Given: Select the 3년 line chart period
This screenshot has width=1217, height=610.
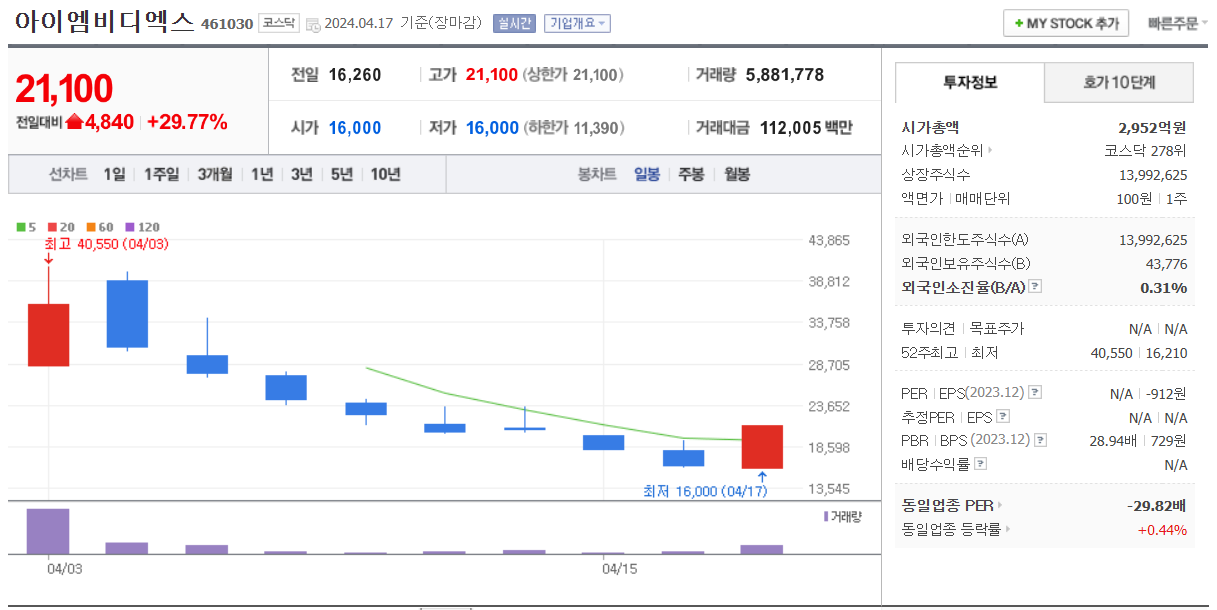Looking at the screenshot, I should pos(302,174).
